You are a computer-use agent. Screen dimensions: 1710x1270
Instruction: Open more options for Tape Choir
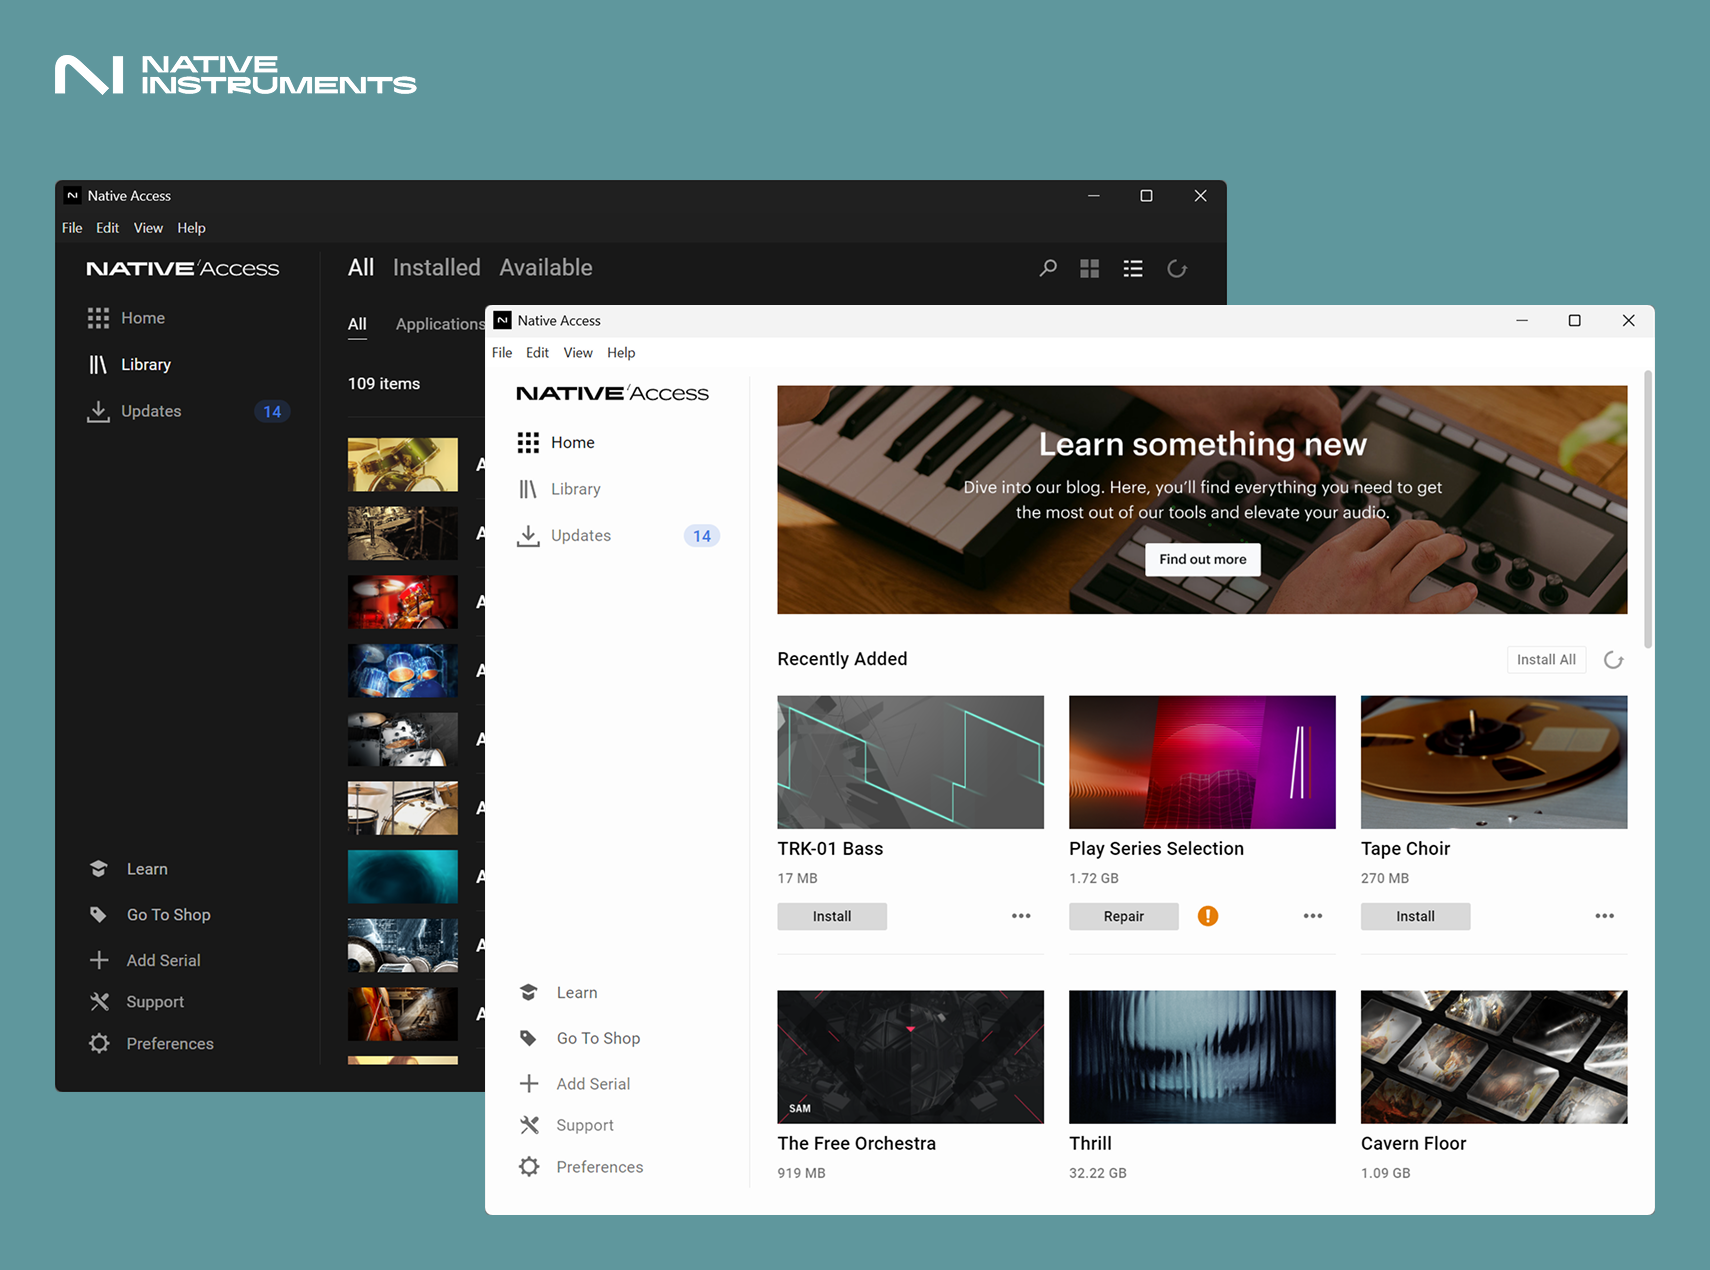click(1605, 916)
